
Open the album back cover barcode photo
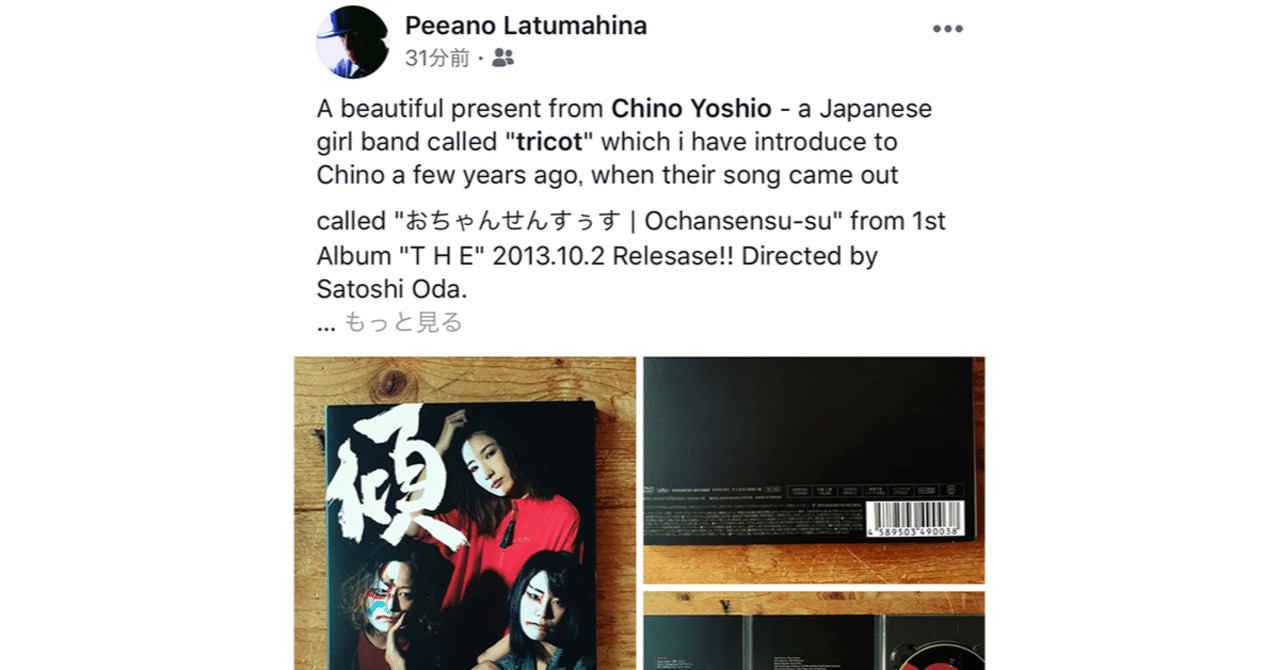click(x=814, y=470)
